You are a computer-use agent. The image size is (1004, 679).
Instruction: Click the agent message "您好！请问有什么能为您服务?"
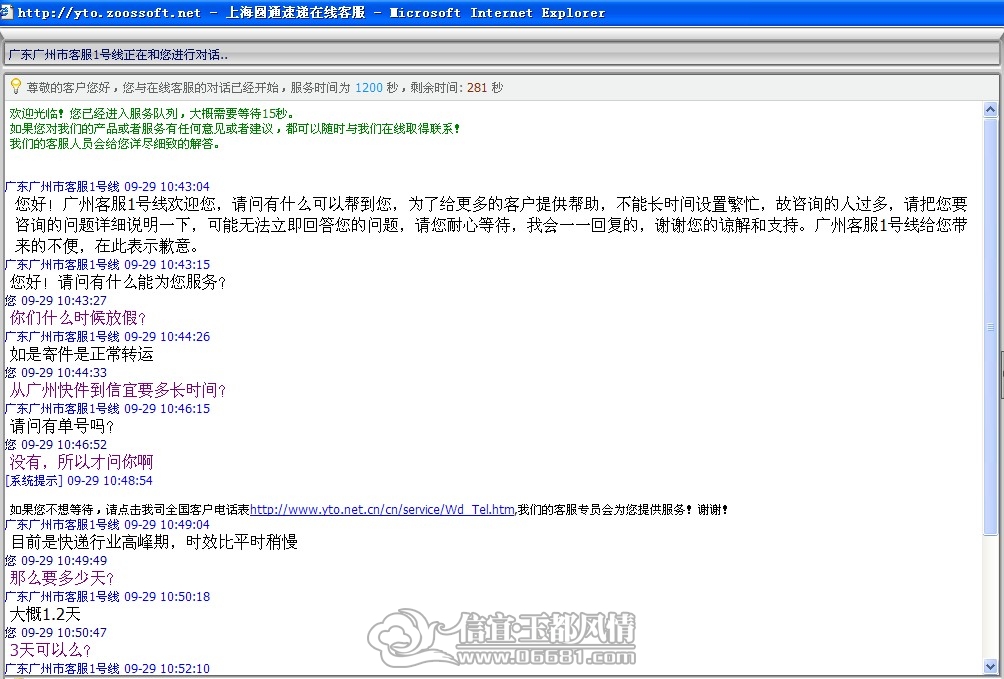point(118,282)
